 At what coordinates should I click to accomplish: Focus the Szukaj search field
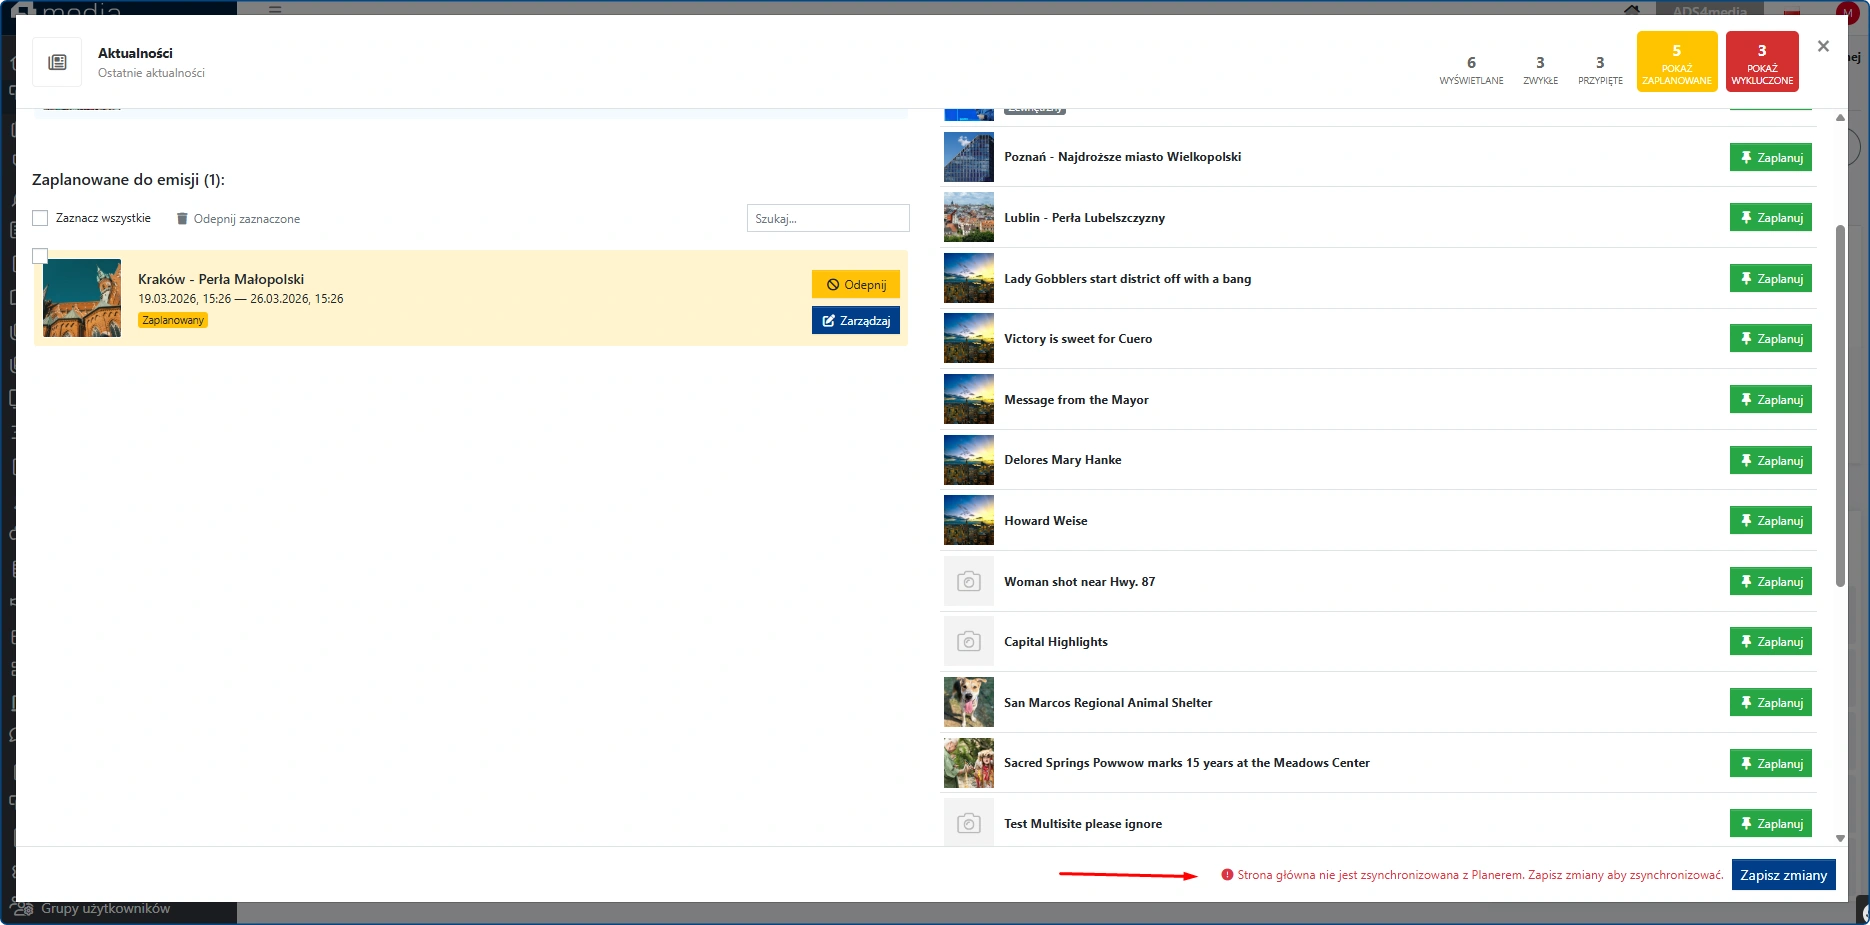point(827,218)
